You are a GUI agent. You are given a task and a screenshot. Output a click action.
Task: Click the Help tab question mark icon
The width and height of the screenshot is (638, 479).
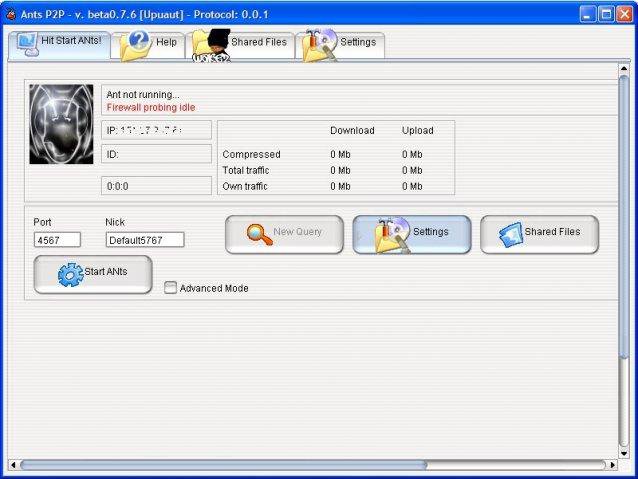(139, 42)
